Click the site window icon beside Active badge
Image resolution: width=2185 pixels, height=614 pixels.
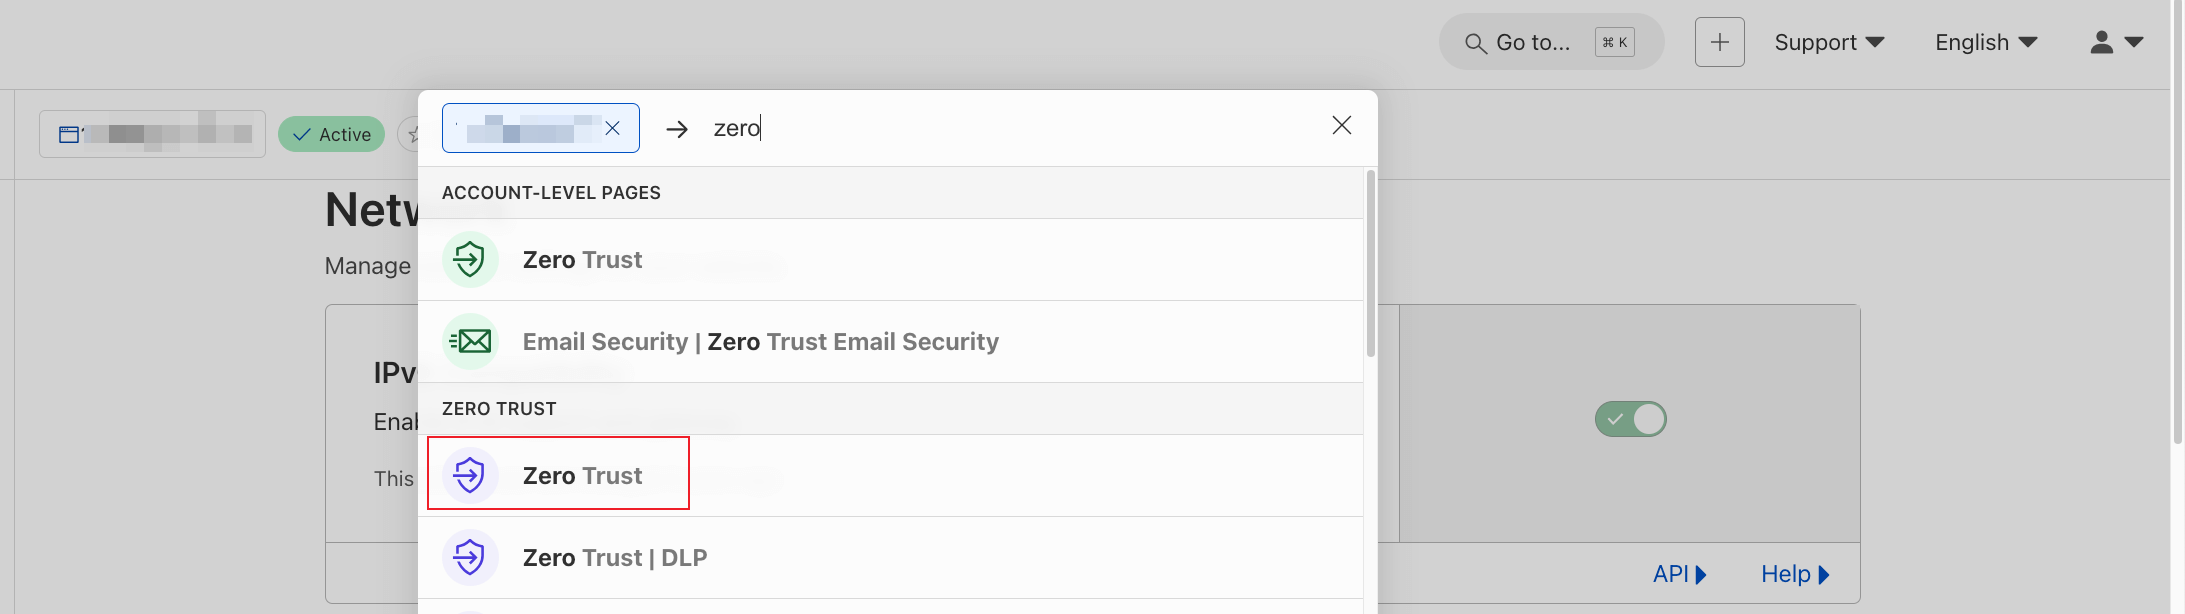point(68,134)
